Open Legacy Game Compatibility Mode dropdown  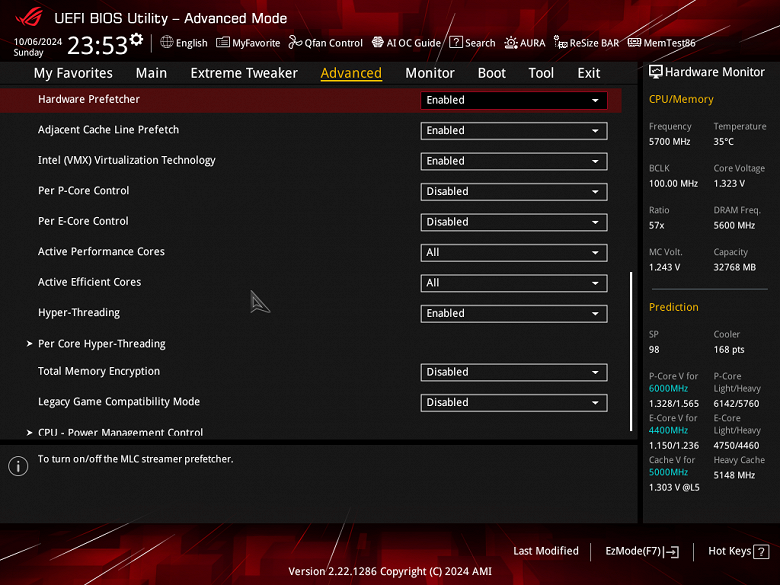514,403
